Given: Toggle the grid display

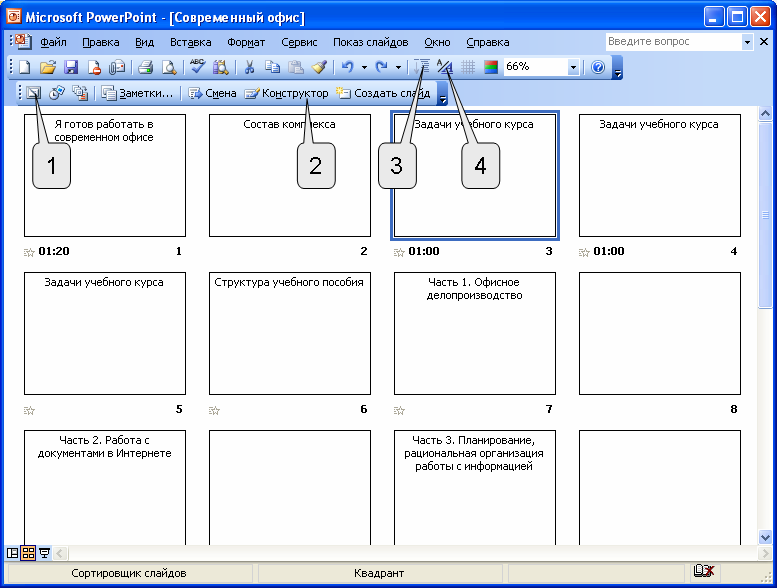Looking at the screenshot, I should (x=468, y=66).
